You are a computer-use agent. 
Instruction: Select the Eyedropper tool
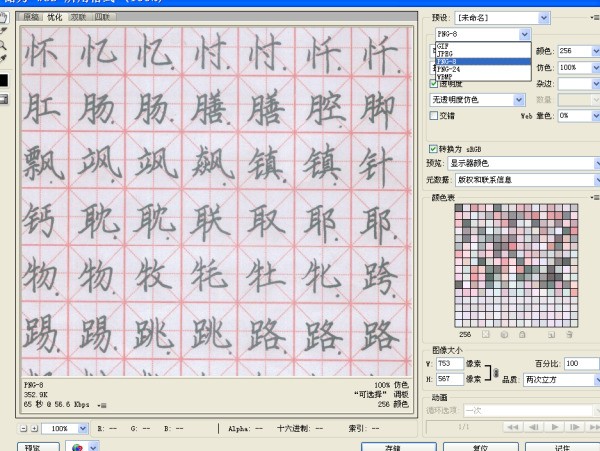(x=3, y=59)
